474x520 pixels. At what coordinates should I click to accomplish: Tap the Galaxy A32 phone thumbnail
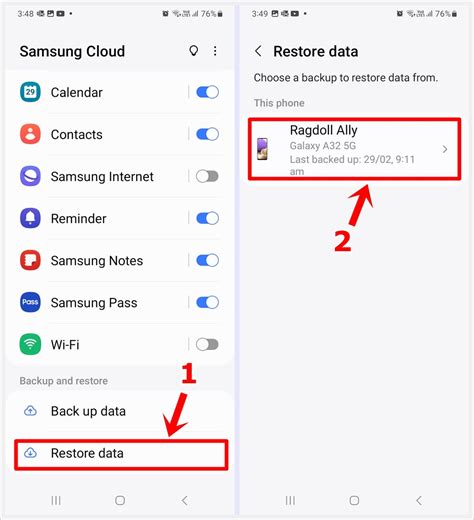262,149
